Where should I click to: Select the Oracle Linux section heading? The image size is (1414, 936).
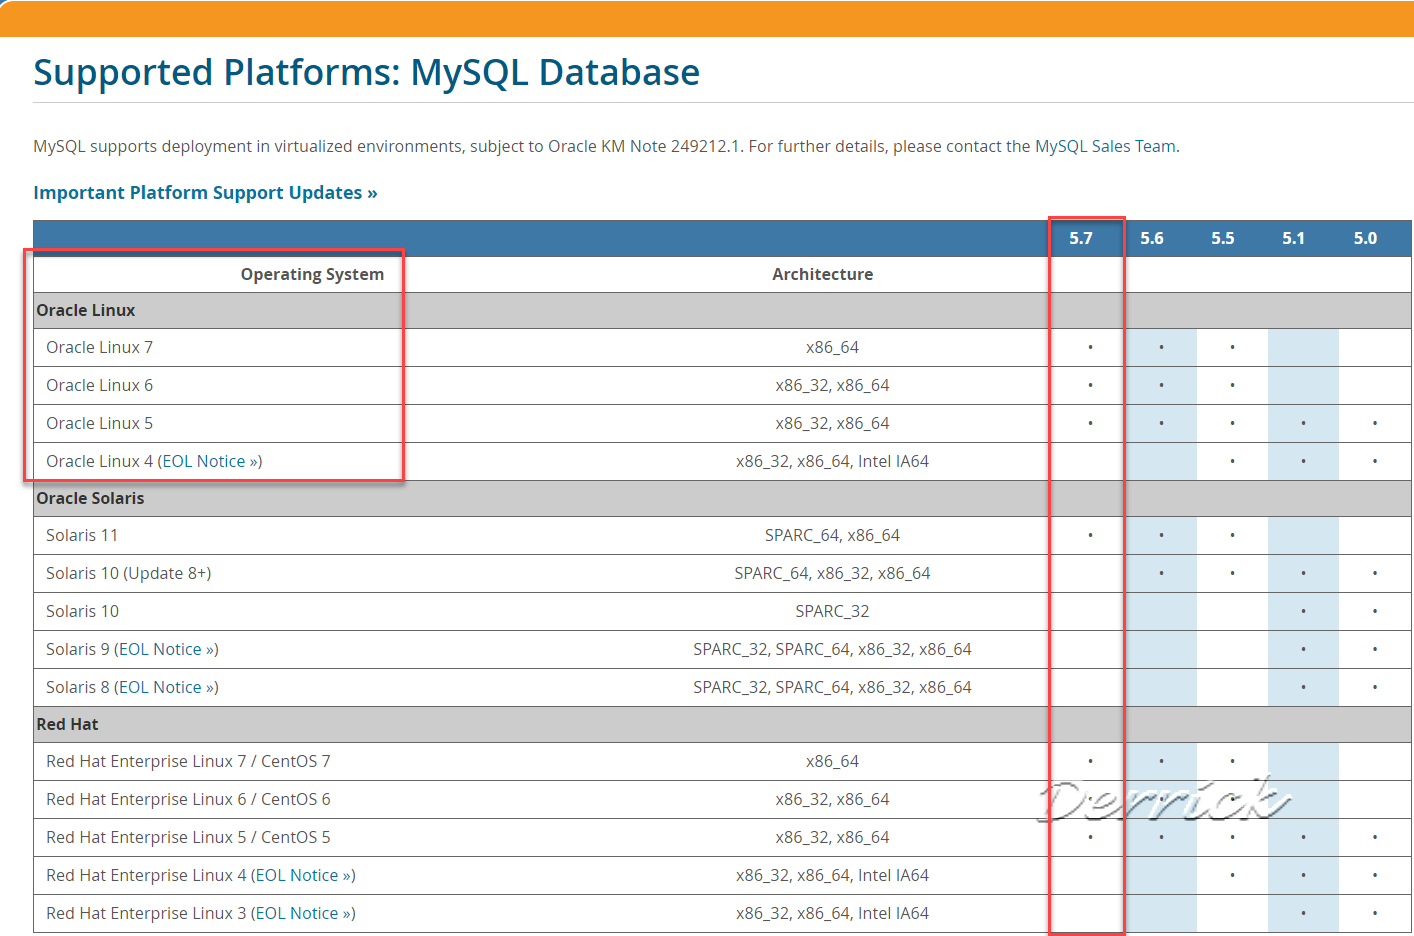[x=86, y=310]
